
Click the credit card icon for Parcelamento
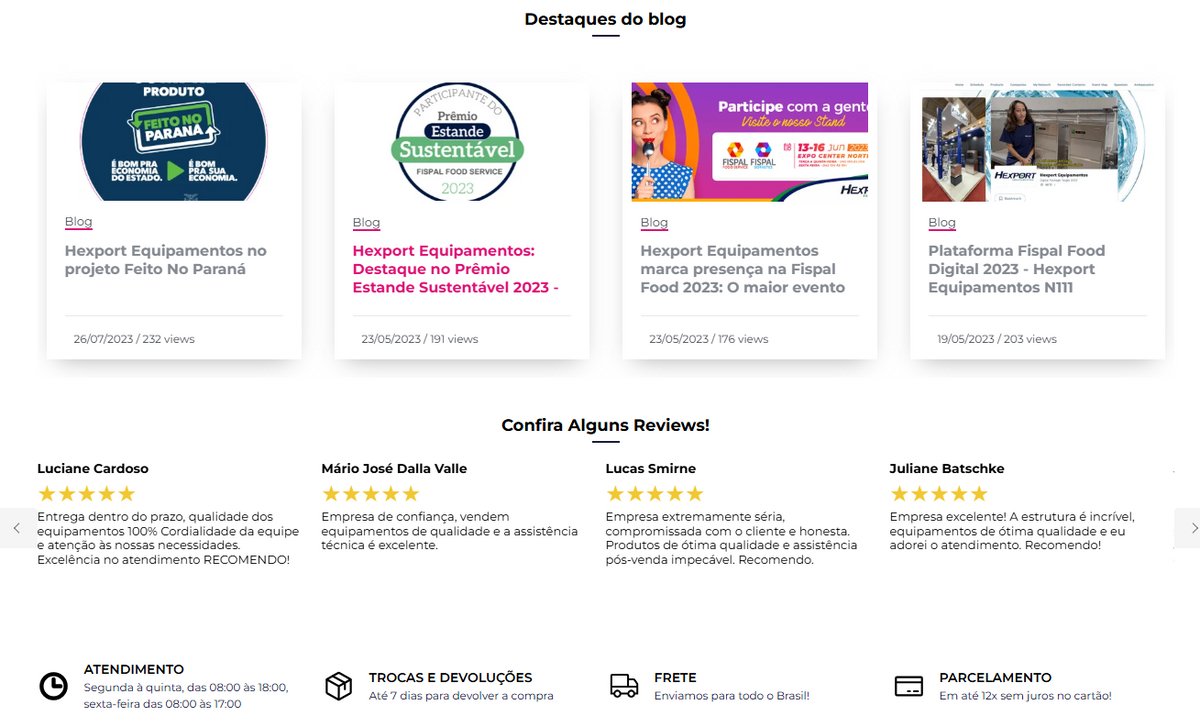[x=908, y=686]
